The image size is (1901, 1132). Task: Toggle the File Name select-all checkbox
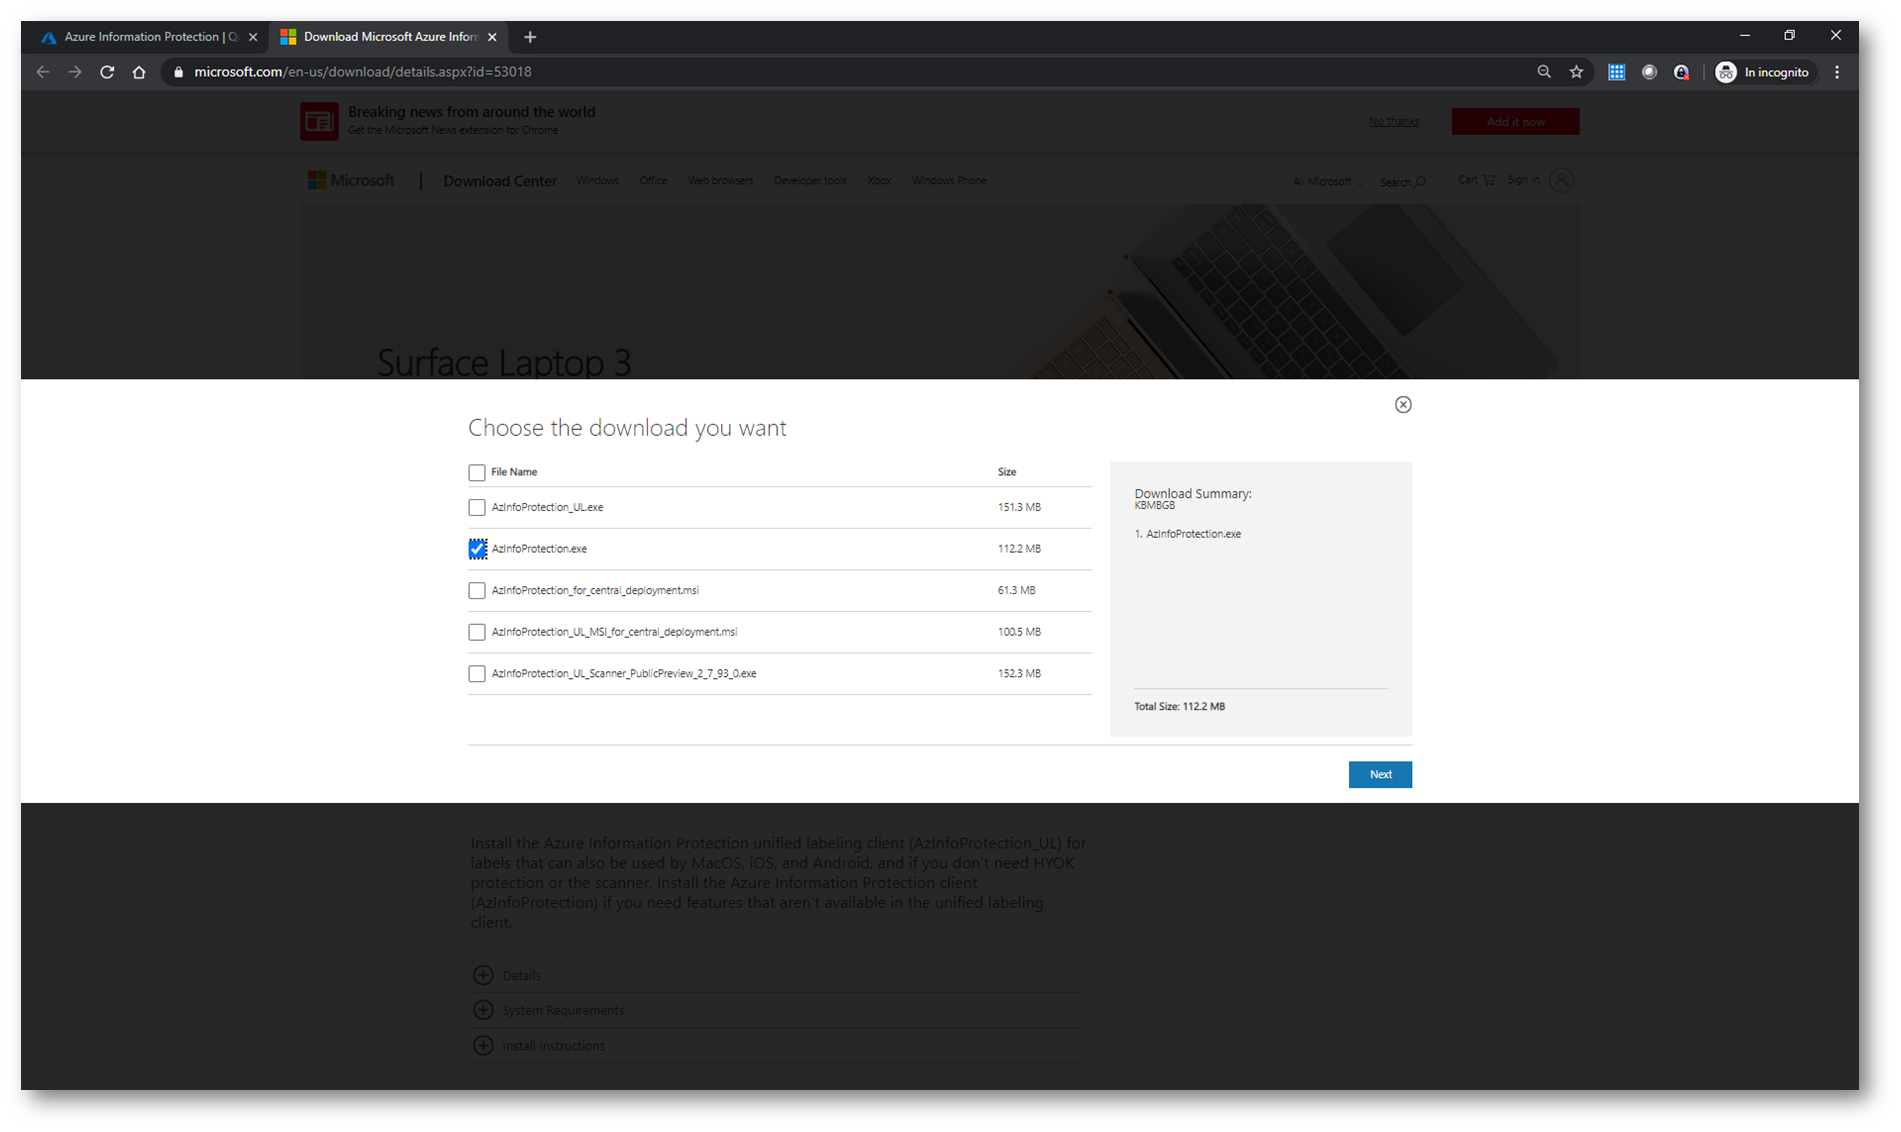tap(477, 472)
